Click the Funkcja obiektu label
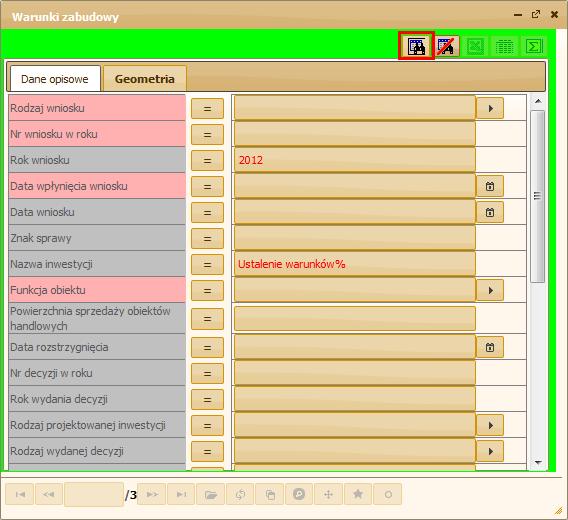Screen dimensions: 568x520 [x=48, y=290]
